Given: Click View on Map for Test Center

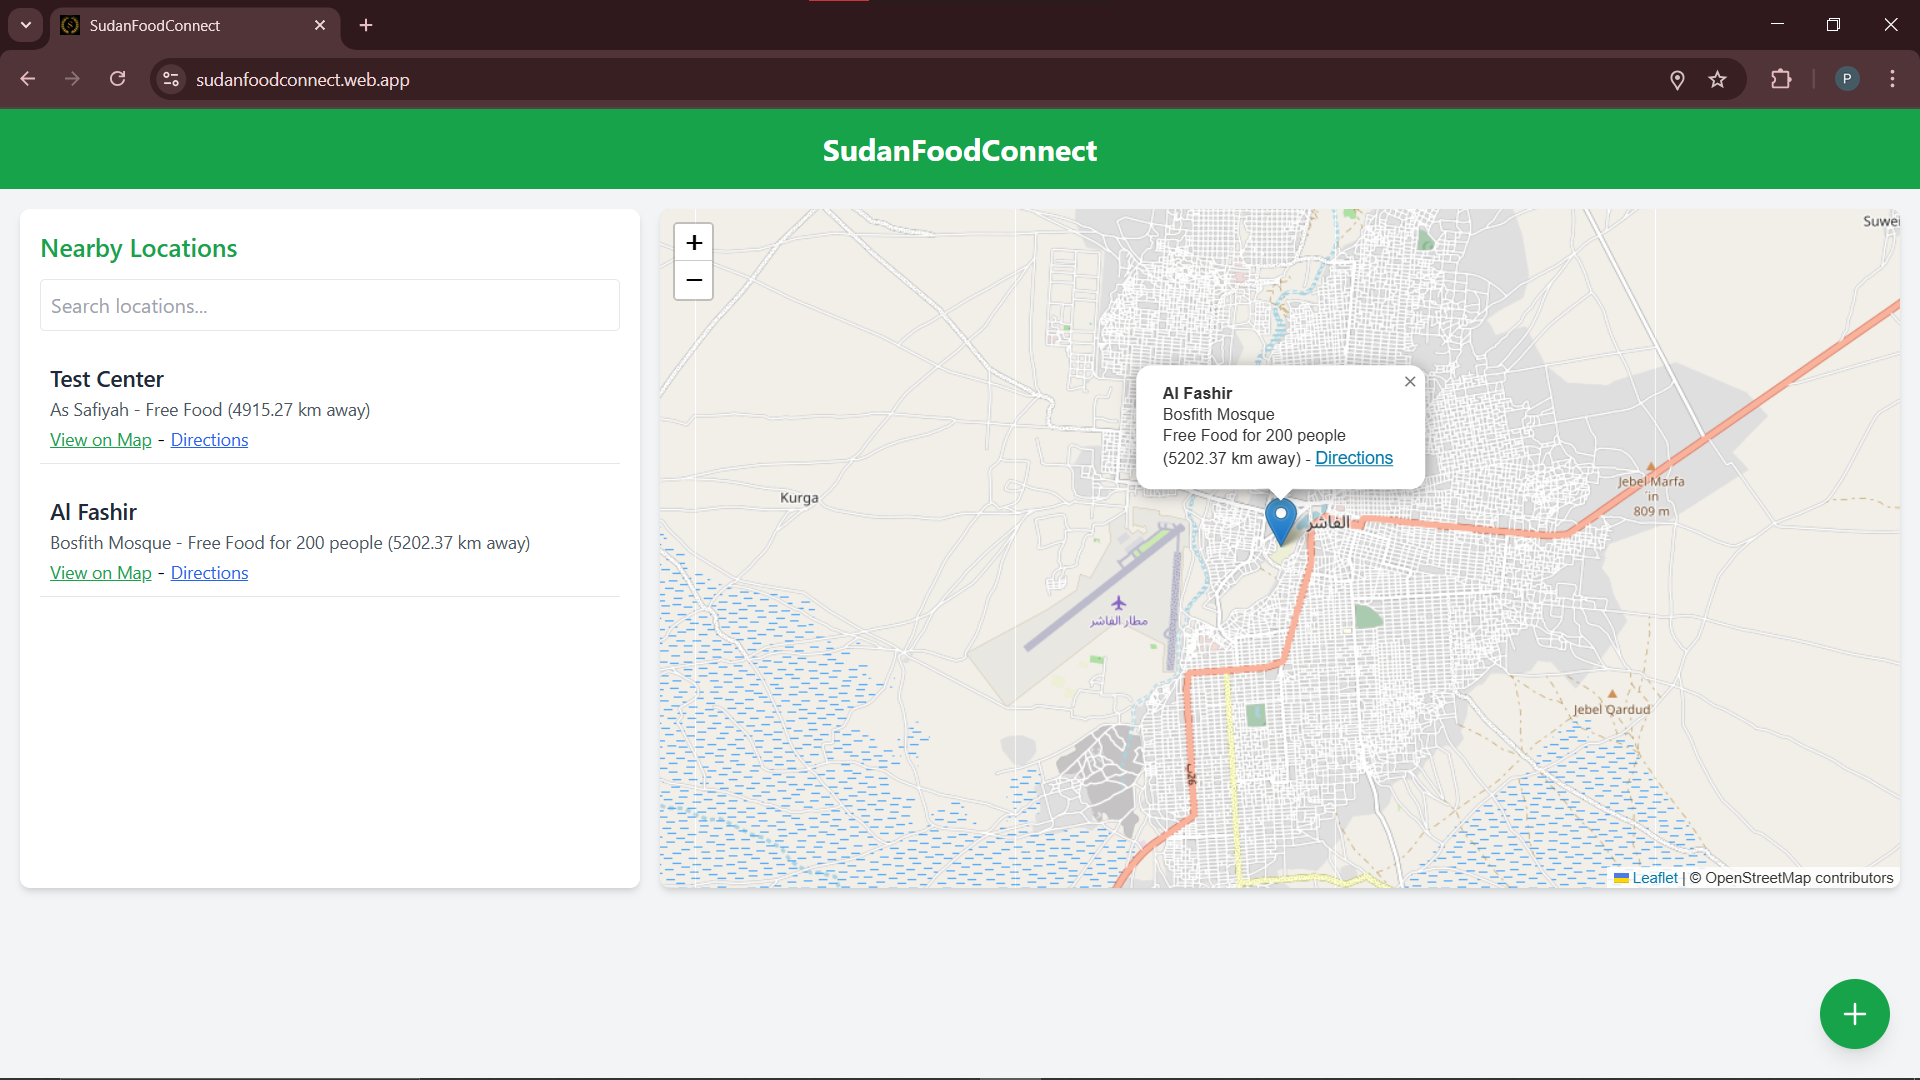Looking at the screenshot, I should pyautogui.click(x=101, y=440).
